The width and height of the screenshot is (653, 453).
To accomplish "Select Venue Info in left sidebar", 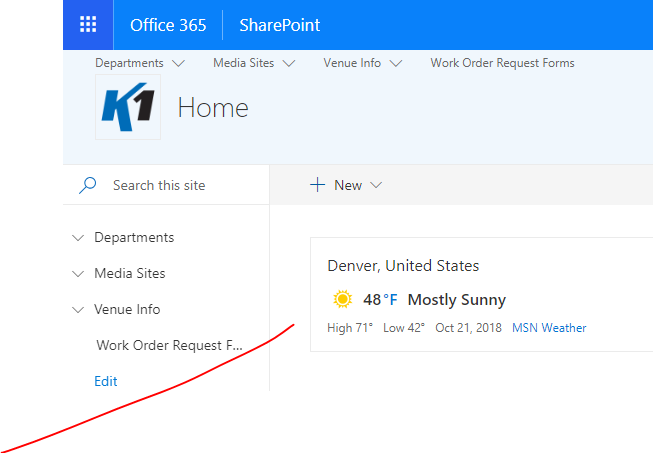I will pyautogui.click(x=127, y=309).
